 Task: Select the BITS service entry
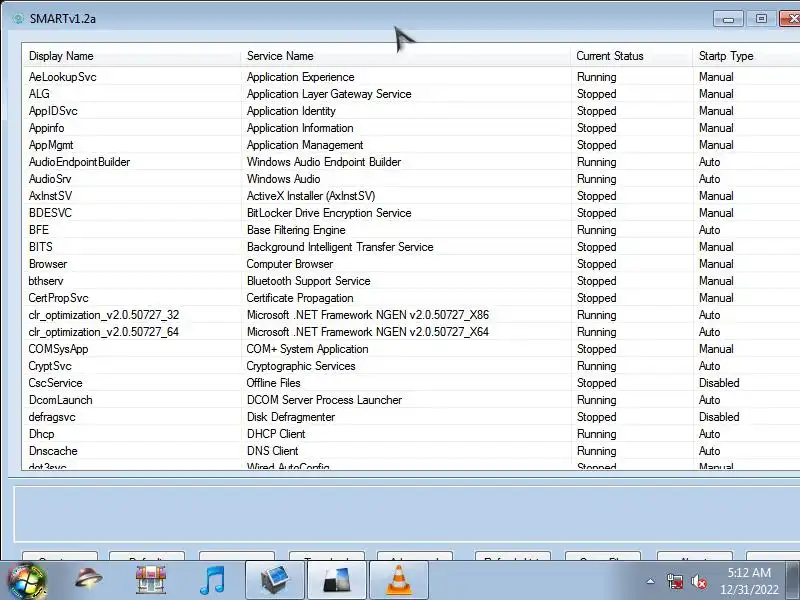point(41,247)
